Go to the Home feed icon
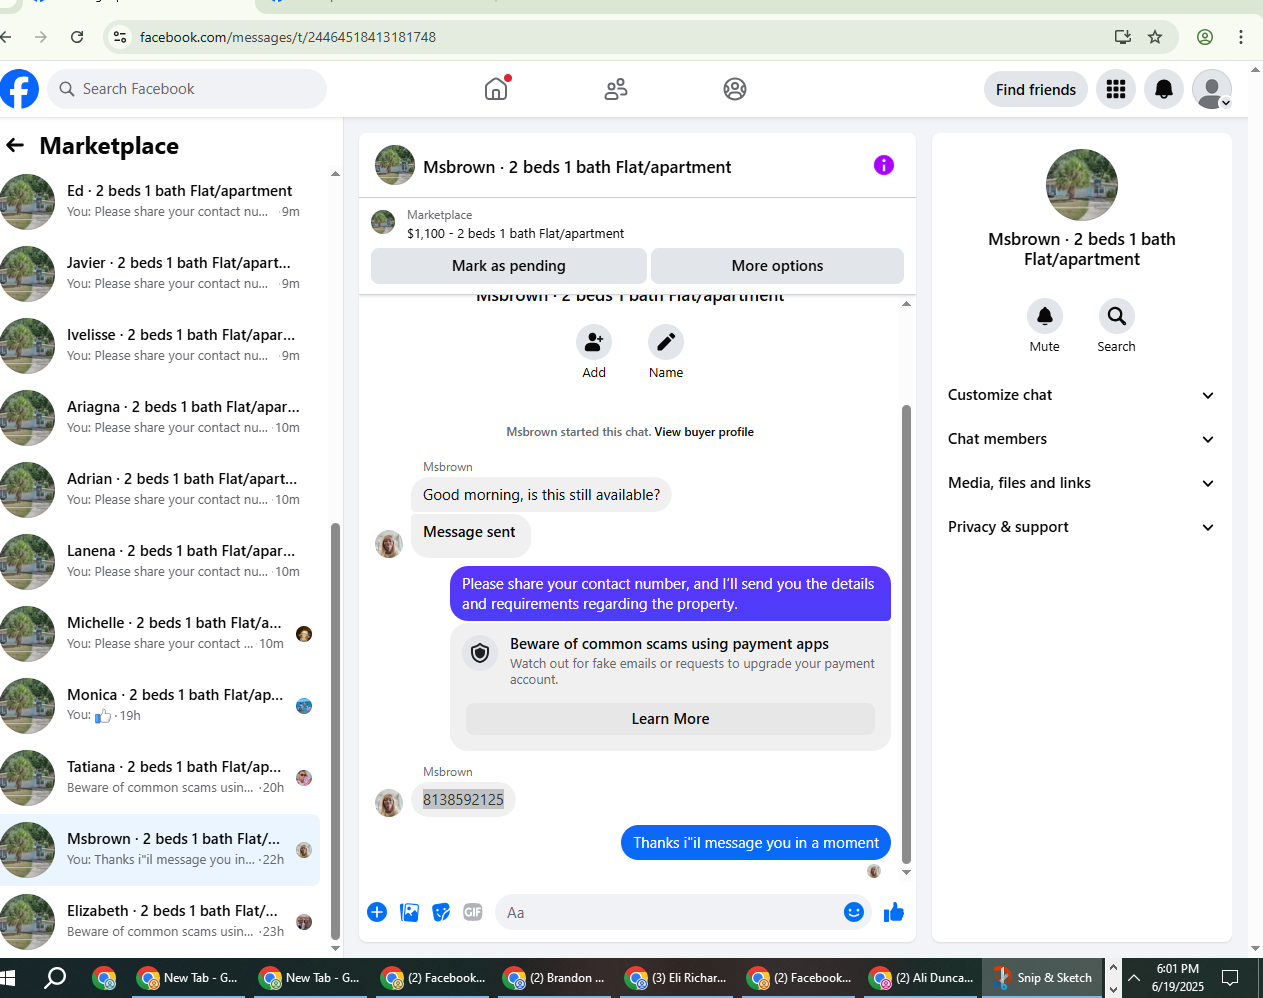The width and height of the screenshot is (1263, 998). 496,89
